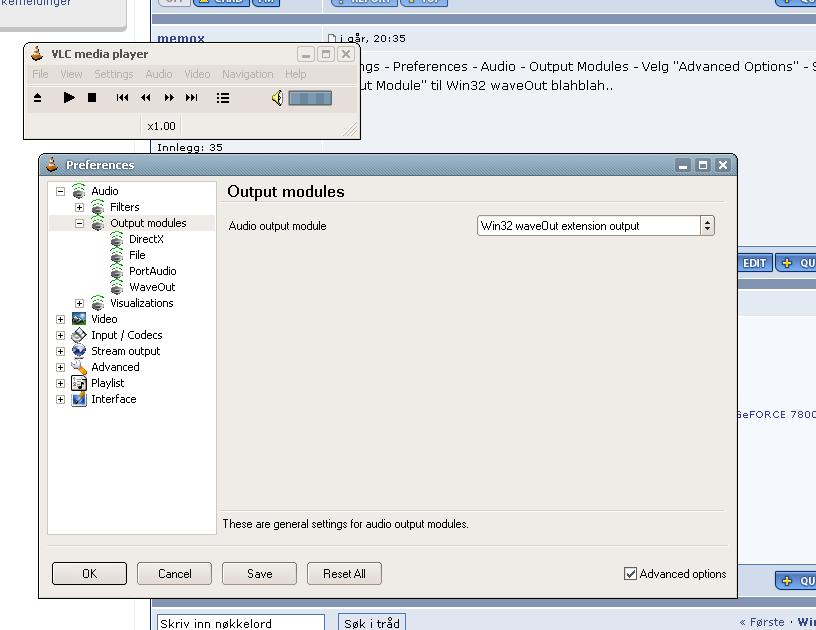Image resolution: width=816 pixels, height=630 pixels.
Task: Collapse the Audio tree node
Action: point(60,191)
